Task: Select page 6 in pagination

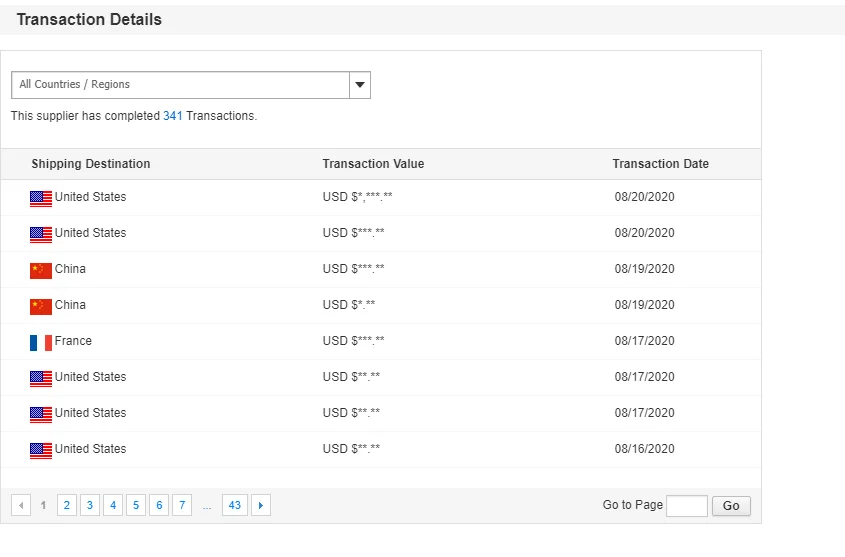Action: tap(159, 506)
